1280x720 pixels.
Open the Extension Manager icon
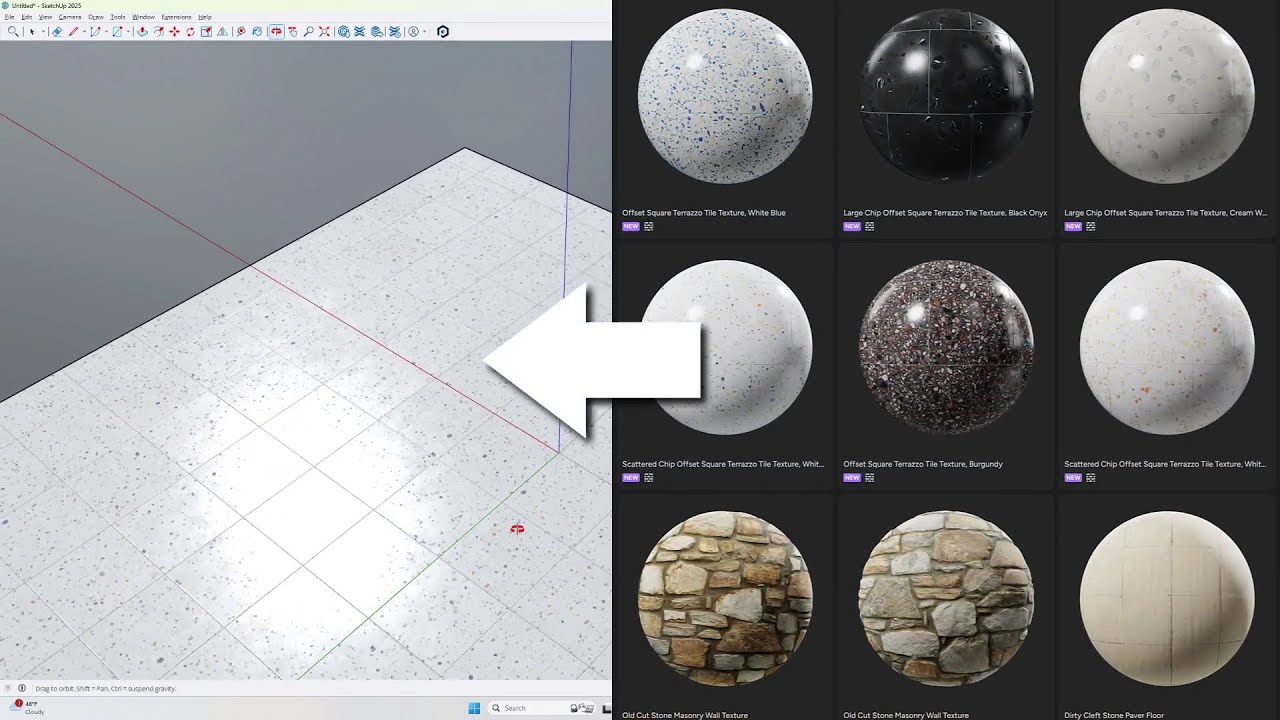(x=394, y=32)
